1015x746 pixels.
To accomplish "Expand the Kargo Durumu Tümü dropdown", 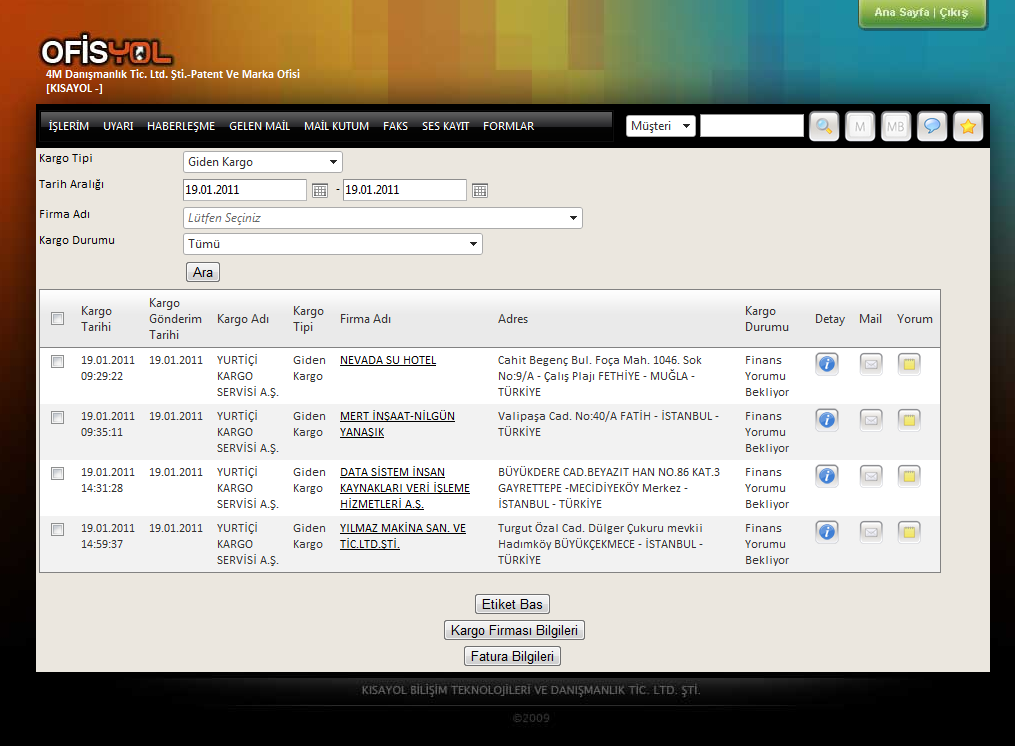I will 332,244.
